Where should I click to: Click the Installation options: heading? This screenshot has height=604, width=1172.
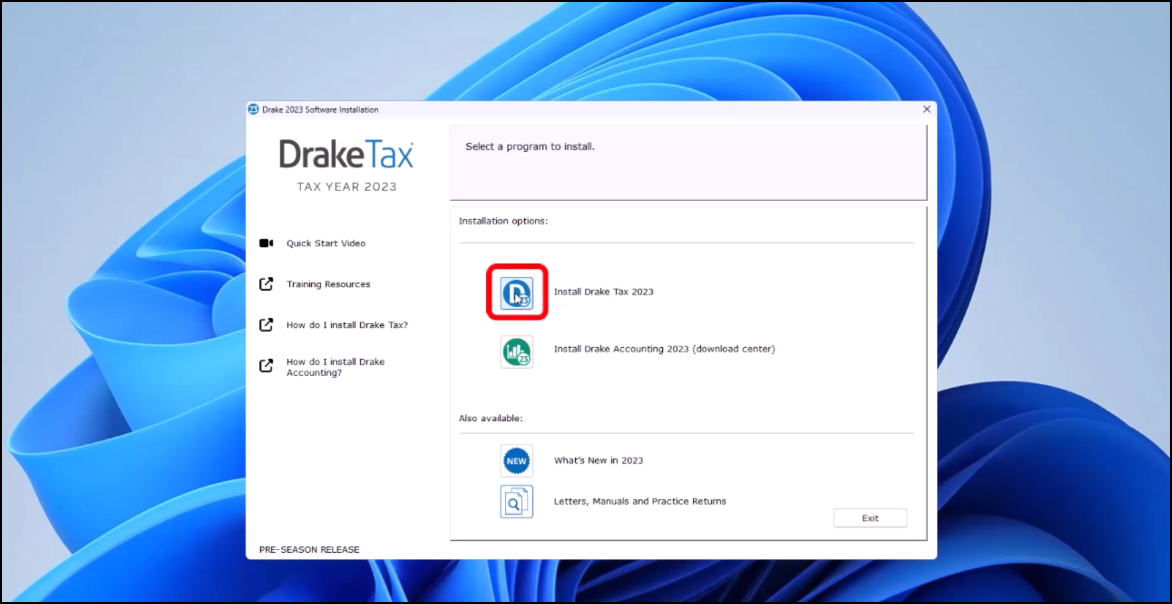point(503,221)
